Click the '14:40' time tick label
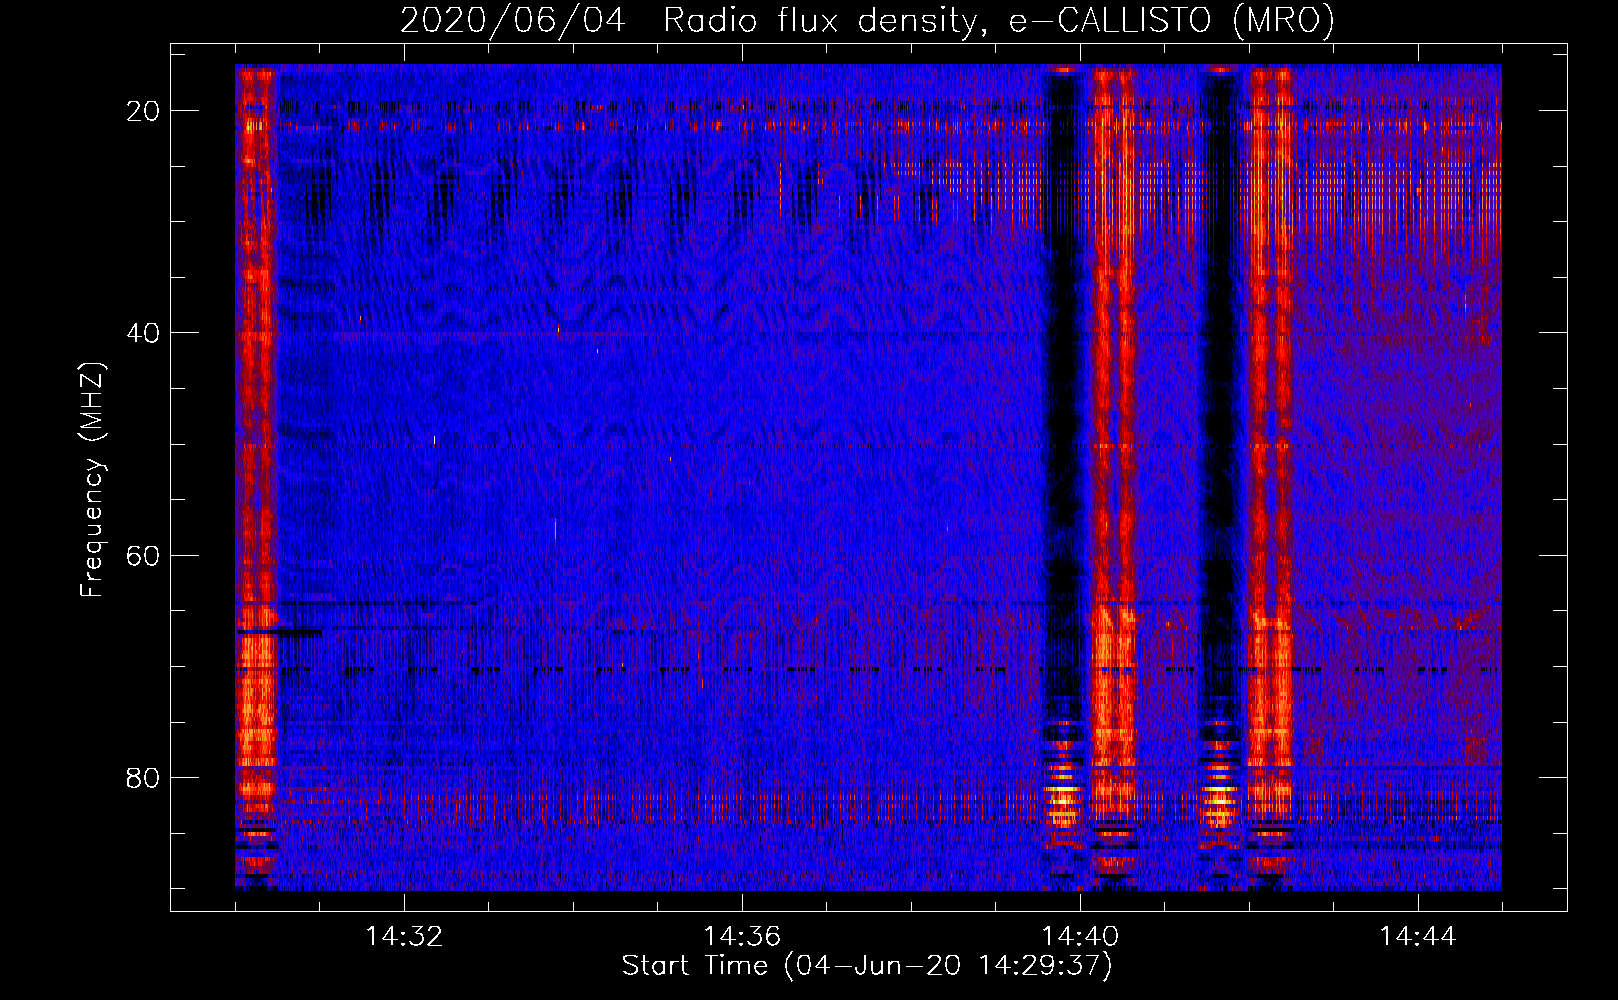The height and width of the screenshot is (1000, 1618). (x=1080, y=937)
